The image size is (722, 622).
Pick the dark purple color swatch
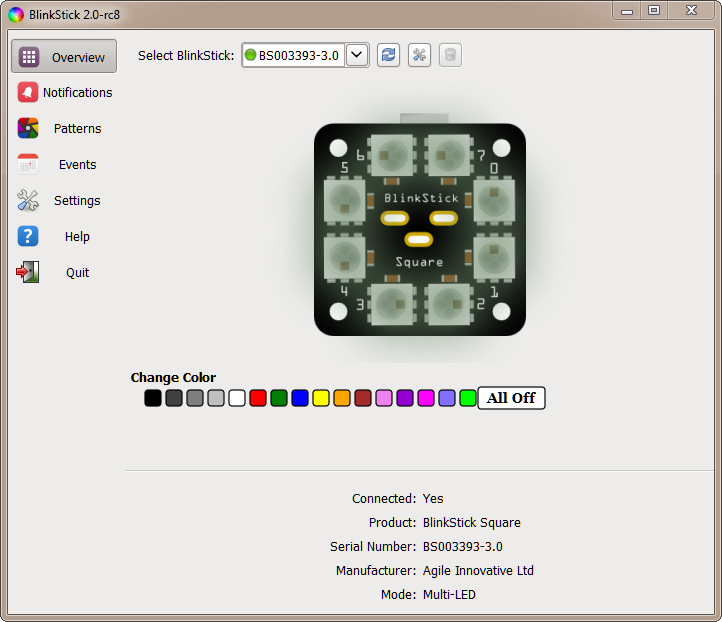pyautogui.click(x=405, y=398)
